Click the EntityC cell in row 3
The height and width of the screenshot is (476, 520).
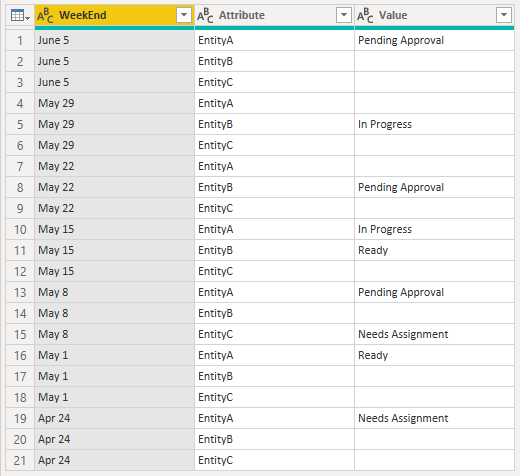[274, 83]
